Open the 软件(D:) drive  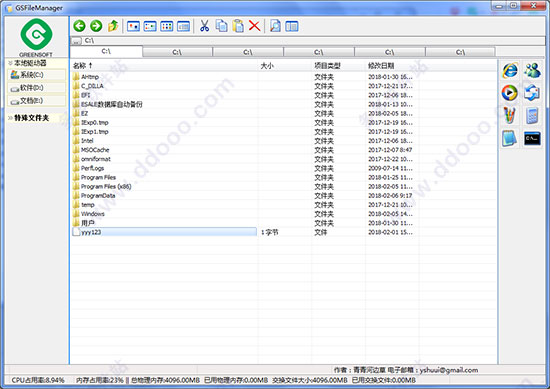(36, 88)
